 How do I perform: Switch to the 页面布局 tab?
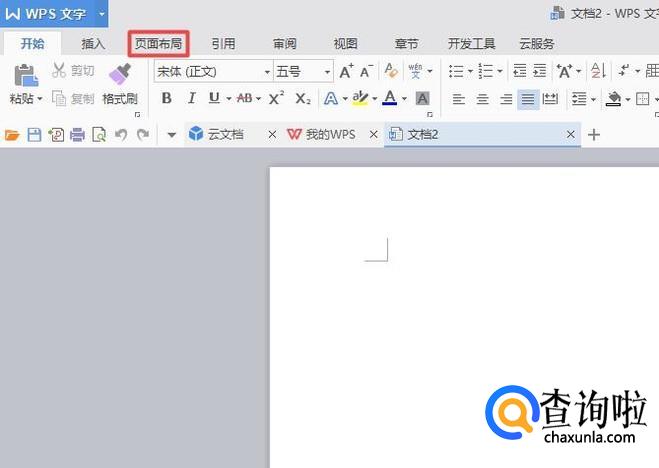coord(159,44)
